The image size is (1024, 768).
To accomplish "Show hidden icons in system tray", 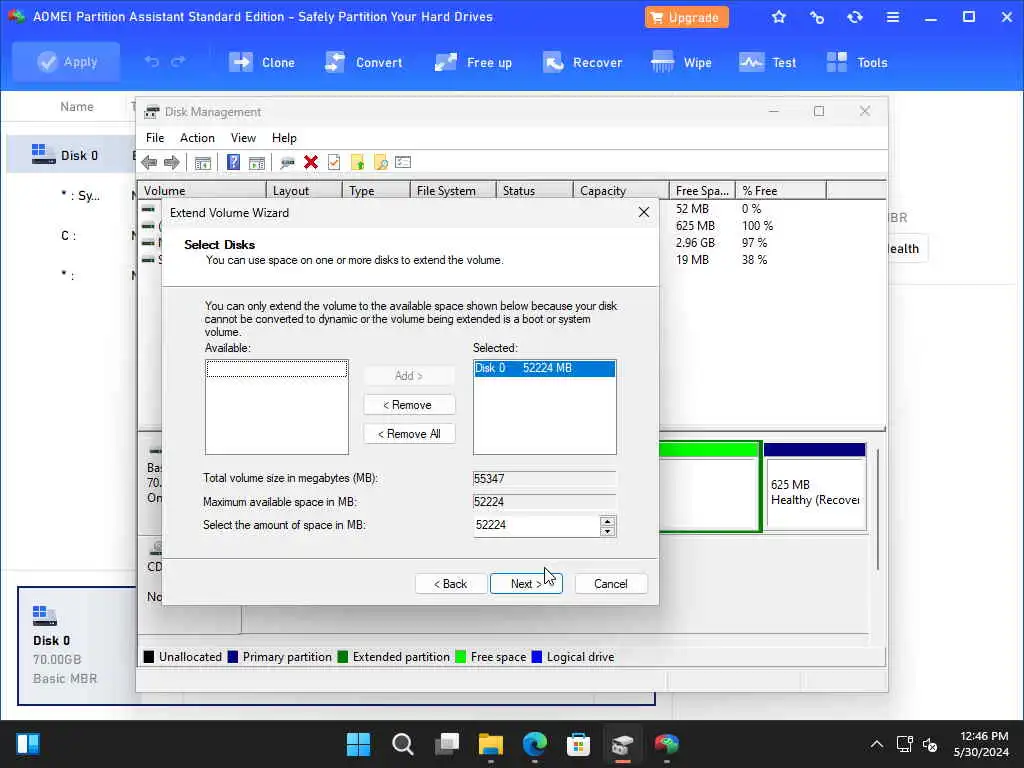I will pyautogui.click(x=876, y=744).
